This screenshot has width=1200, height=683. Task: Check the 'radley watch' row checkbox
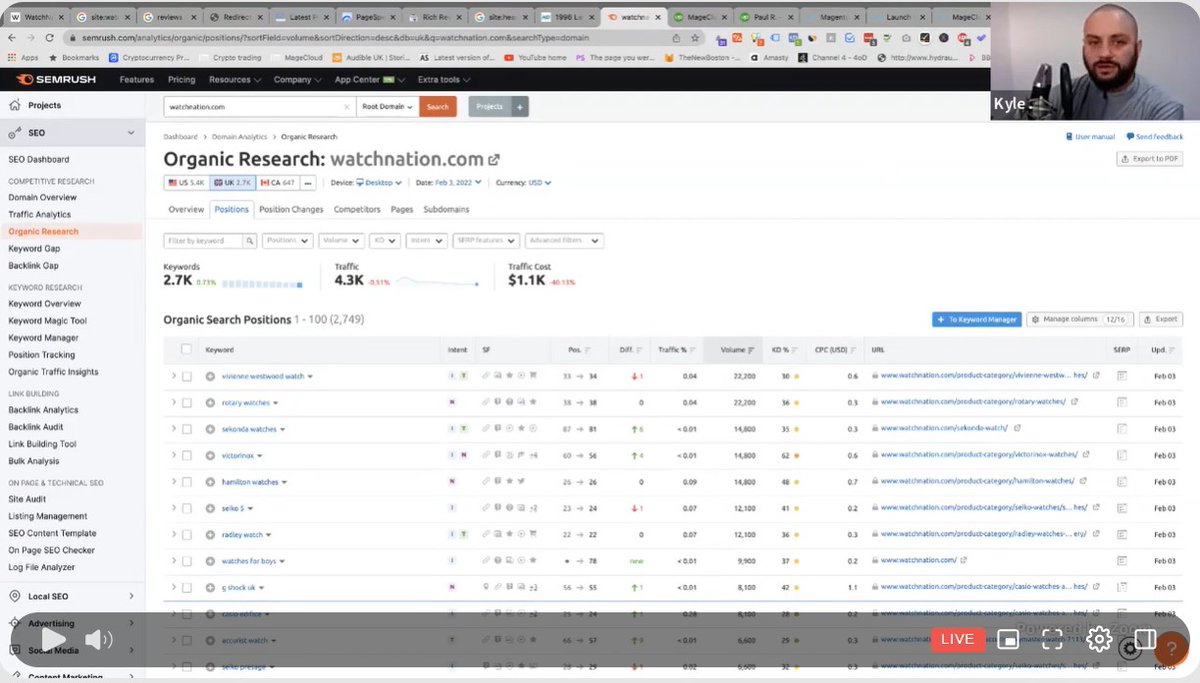click(186, 534)
